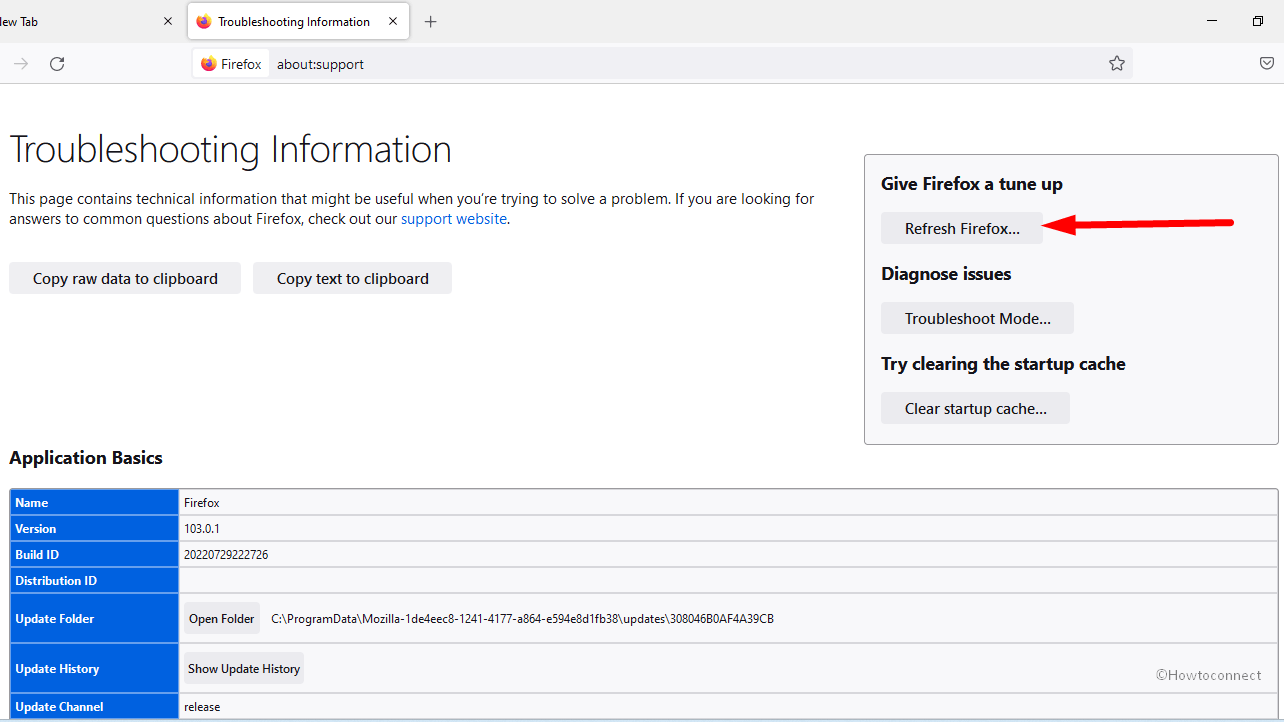Viewport: 1284px width, 722px height.
Task: Click the Application Basics heading
Action: pyautogui.click(x=86, y=458)
